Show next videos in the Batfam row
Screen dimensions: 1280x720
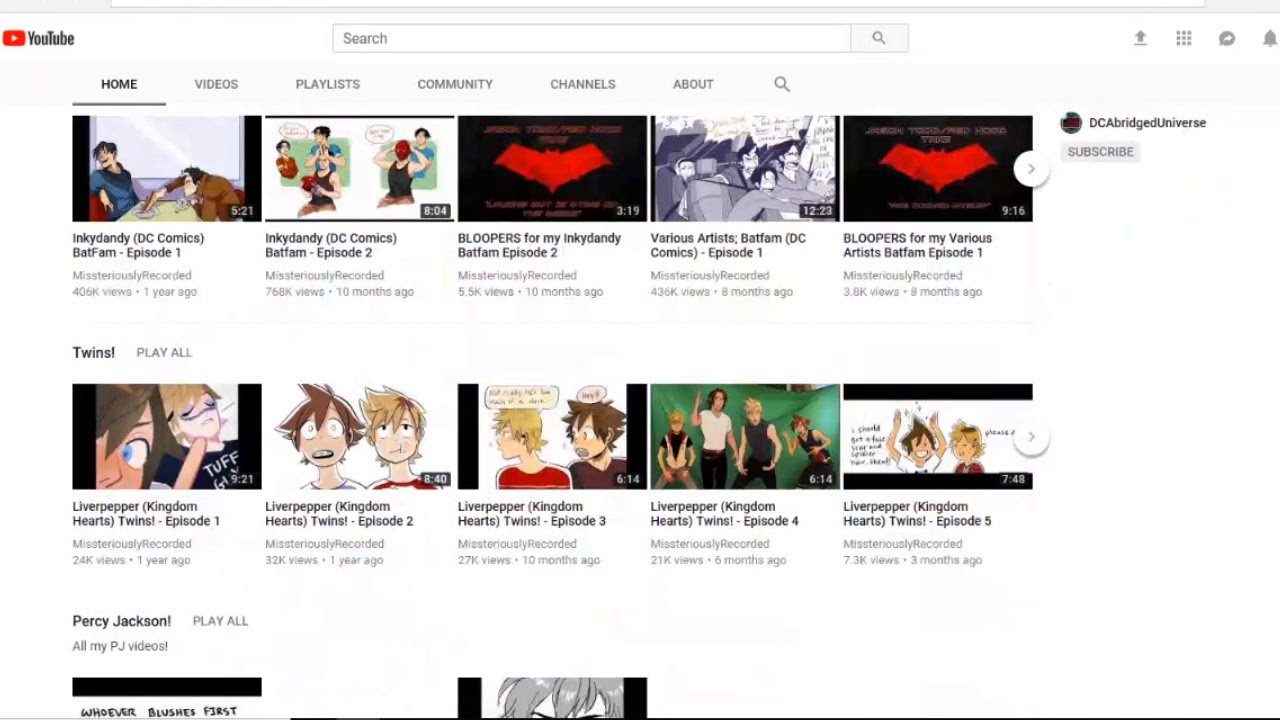pyautogui.click(x=1031, y=169)
